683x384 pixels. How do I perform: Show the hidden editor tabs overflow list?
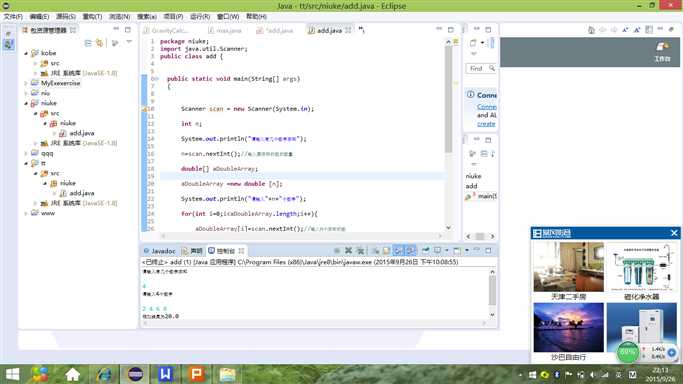click(362, 30)
